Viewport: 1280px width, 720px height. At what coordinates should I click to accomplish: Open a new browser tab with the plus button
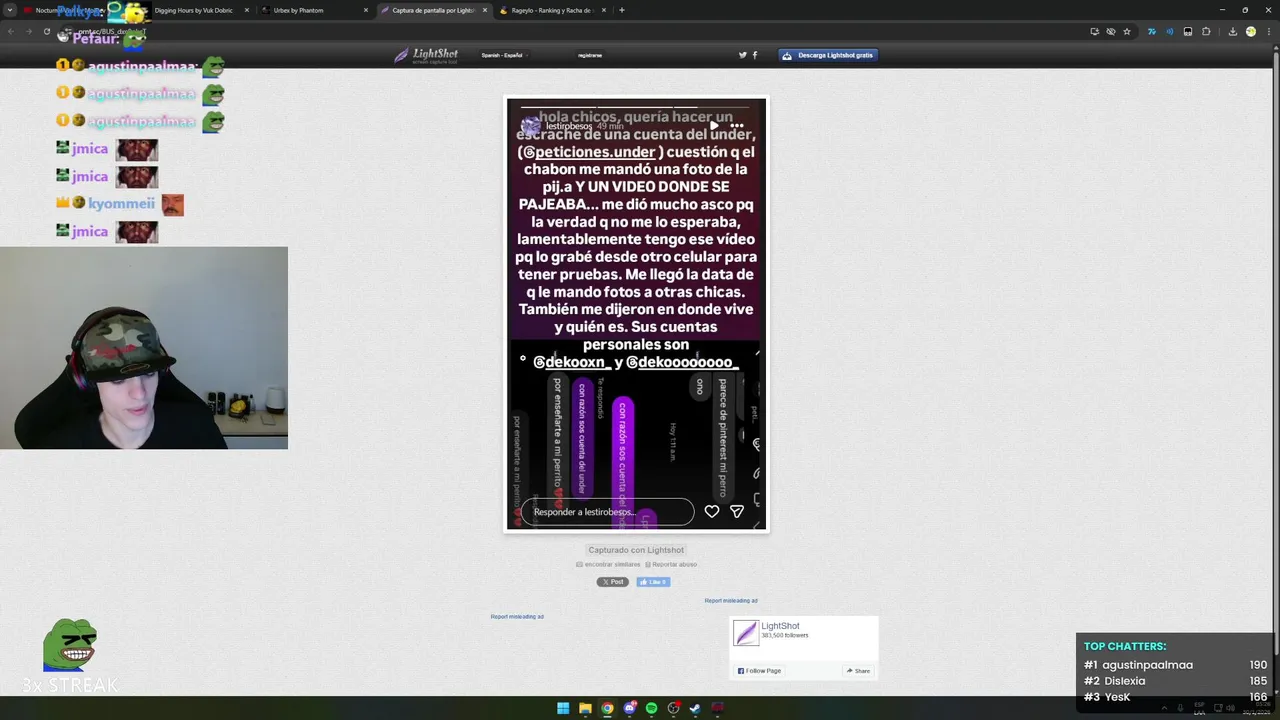coord(622,10)
